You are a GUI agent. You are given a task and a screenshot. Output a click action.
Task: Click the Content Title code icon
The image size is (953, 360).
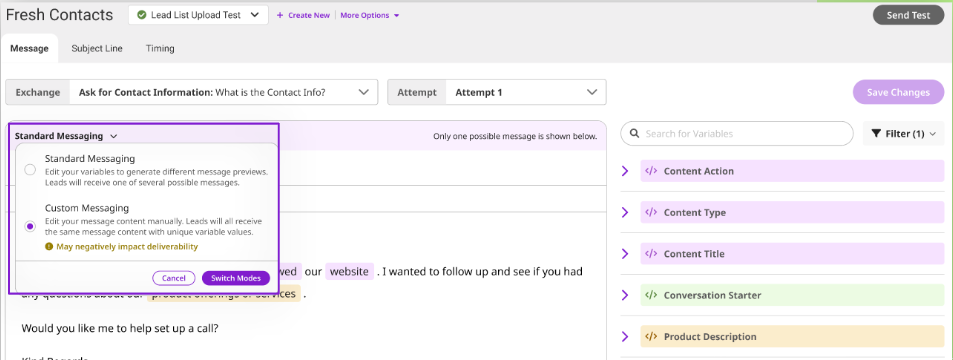coord(651,254)
